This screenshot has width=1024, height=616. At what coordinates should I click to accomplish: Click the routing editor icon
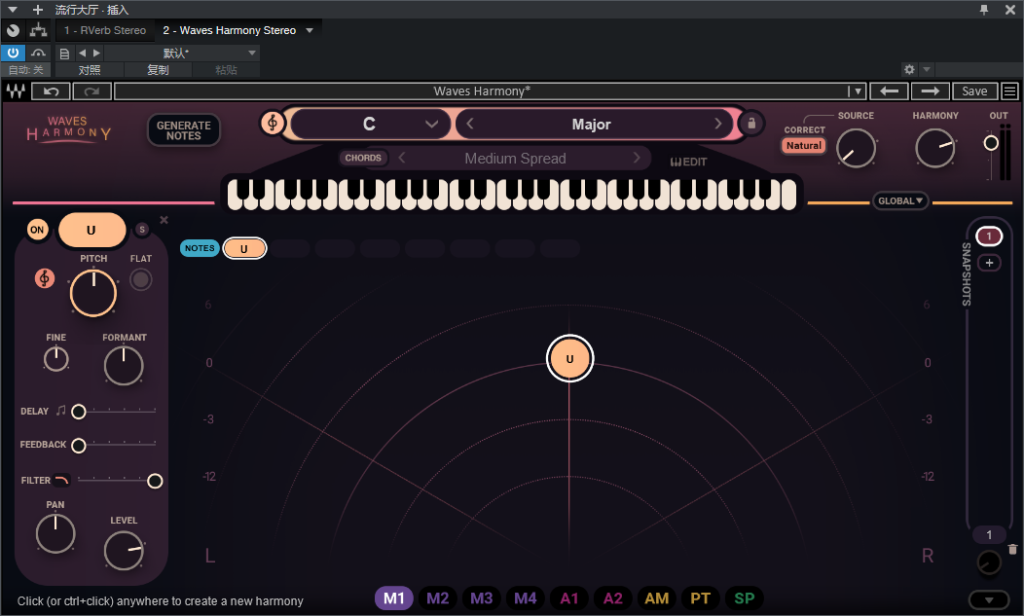(39, 30)
